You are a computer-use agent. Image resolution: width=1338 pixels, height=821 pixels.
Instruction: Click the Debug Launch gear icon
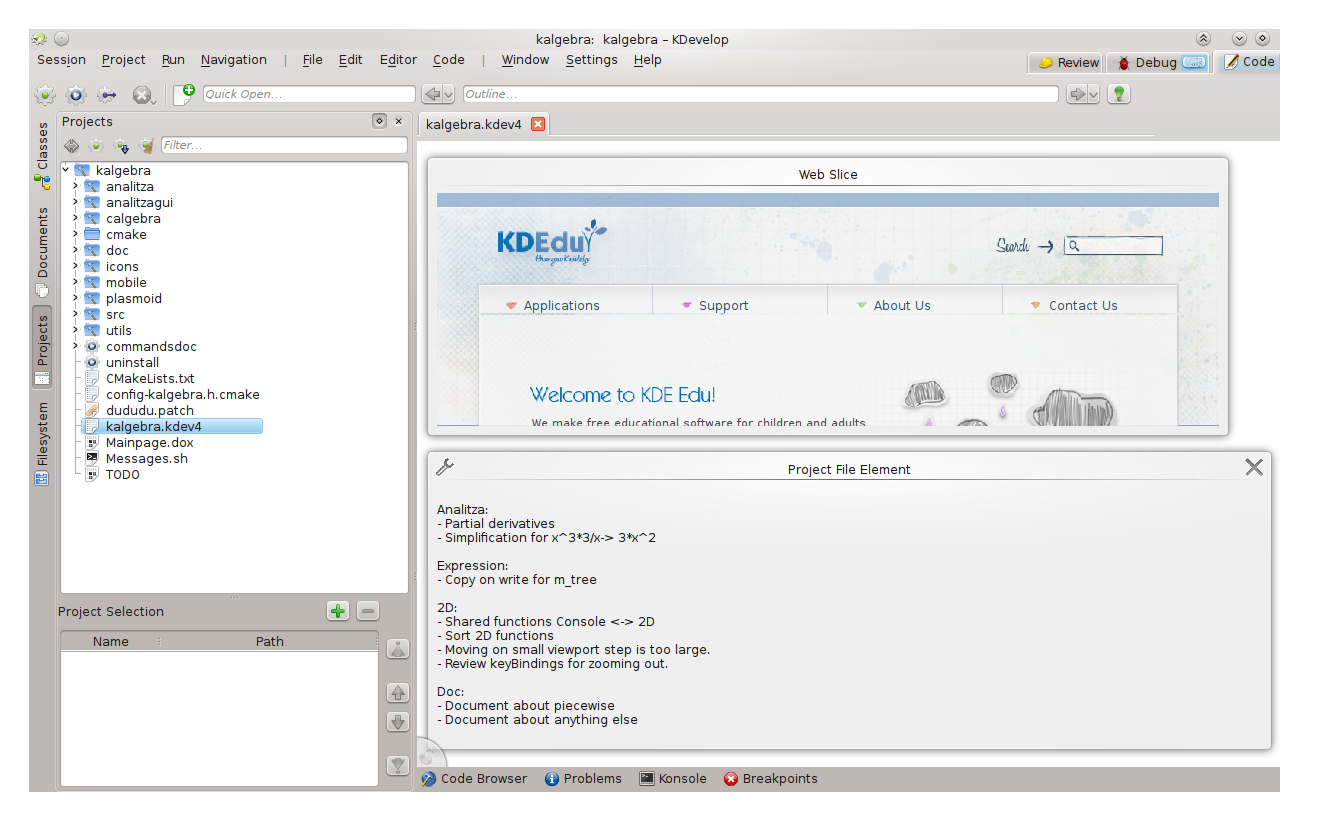107,95
